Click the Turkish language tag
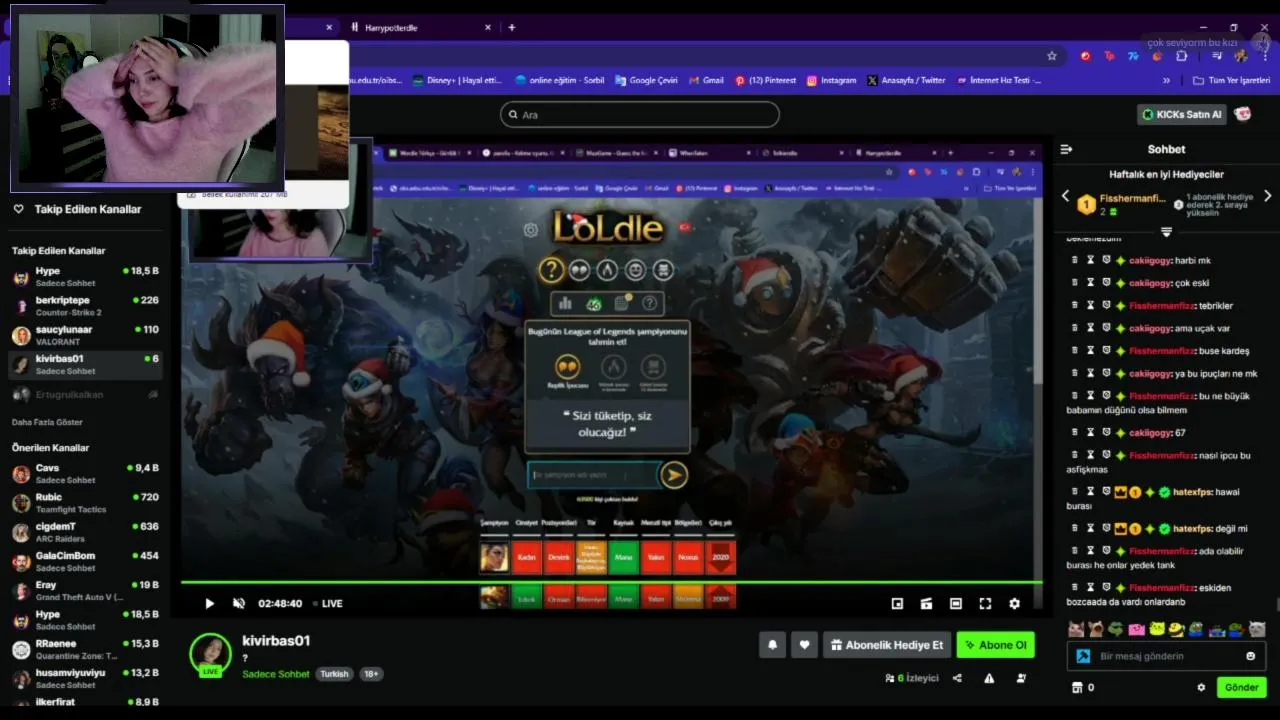1280x720 pixels. [x=334, y=674]
